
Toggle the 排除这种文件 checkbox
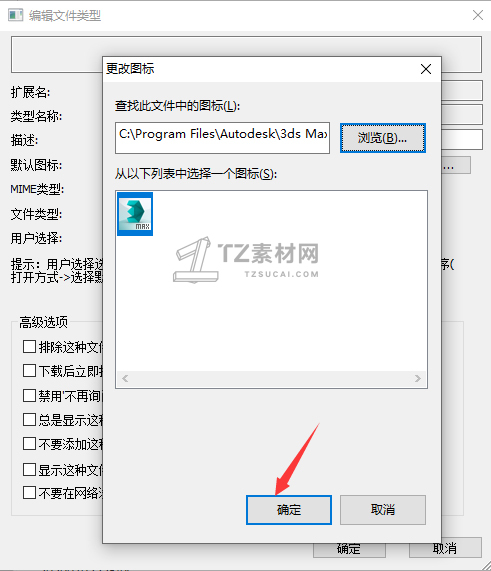click(x=29, y=347)
